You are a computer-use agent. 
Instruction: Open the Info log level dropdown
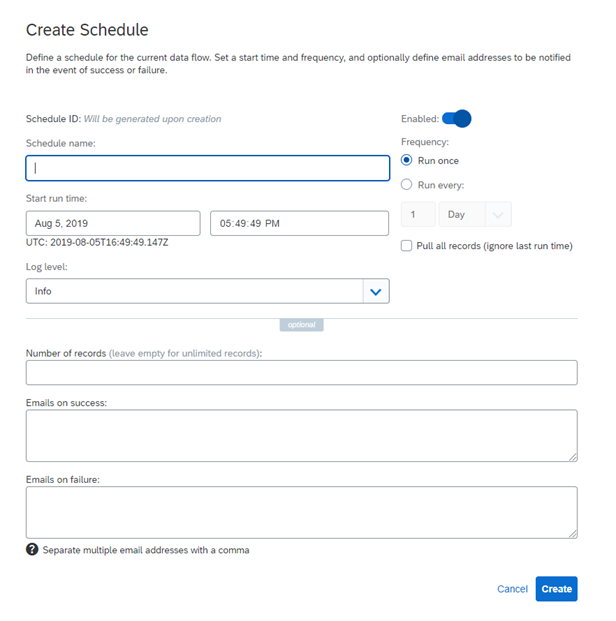(x=208, y=291)
